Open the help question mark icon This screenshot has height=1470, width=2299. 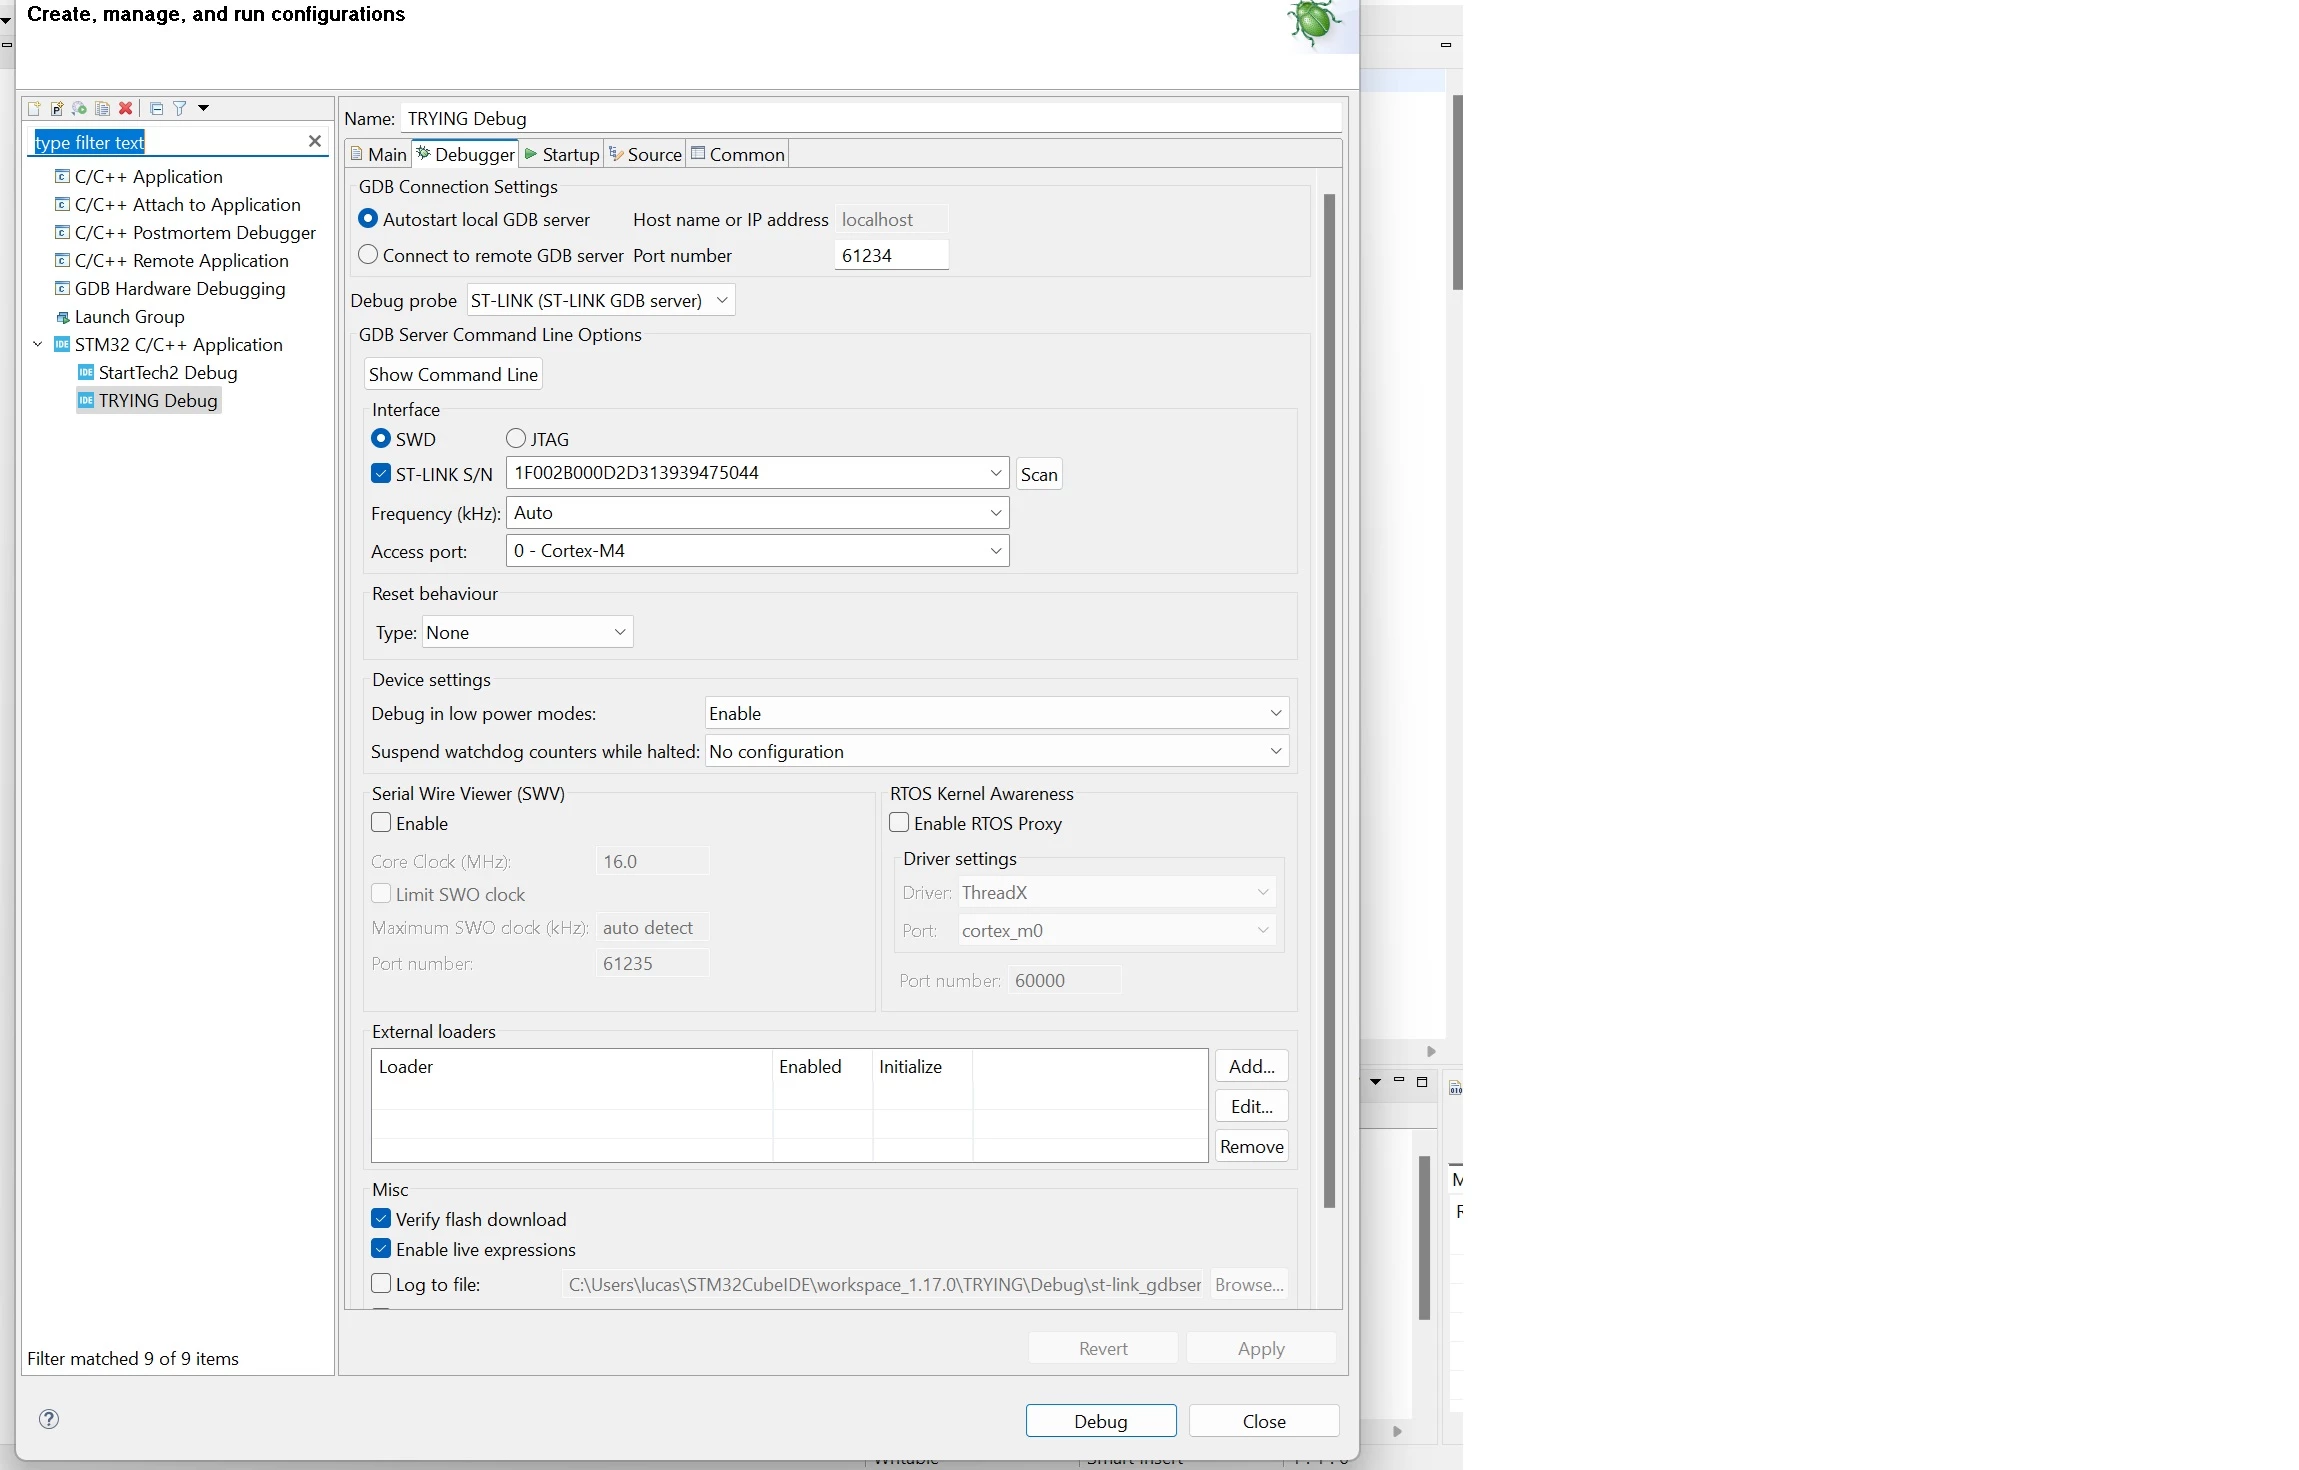[x=49, y=1419]
